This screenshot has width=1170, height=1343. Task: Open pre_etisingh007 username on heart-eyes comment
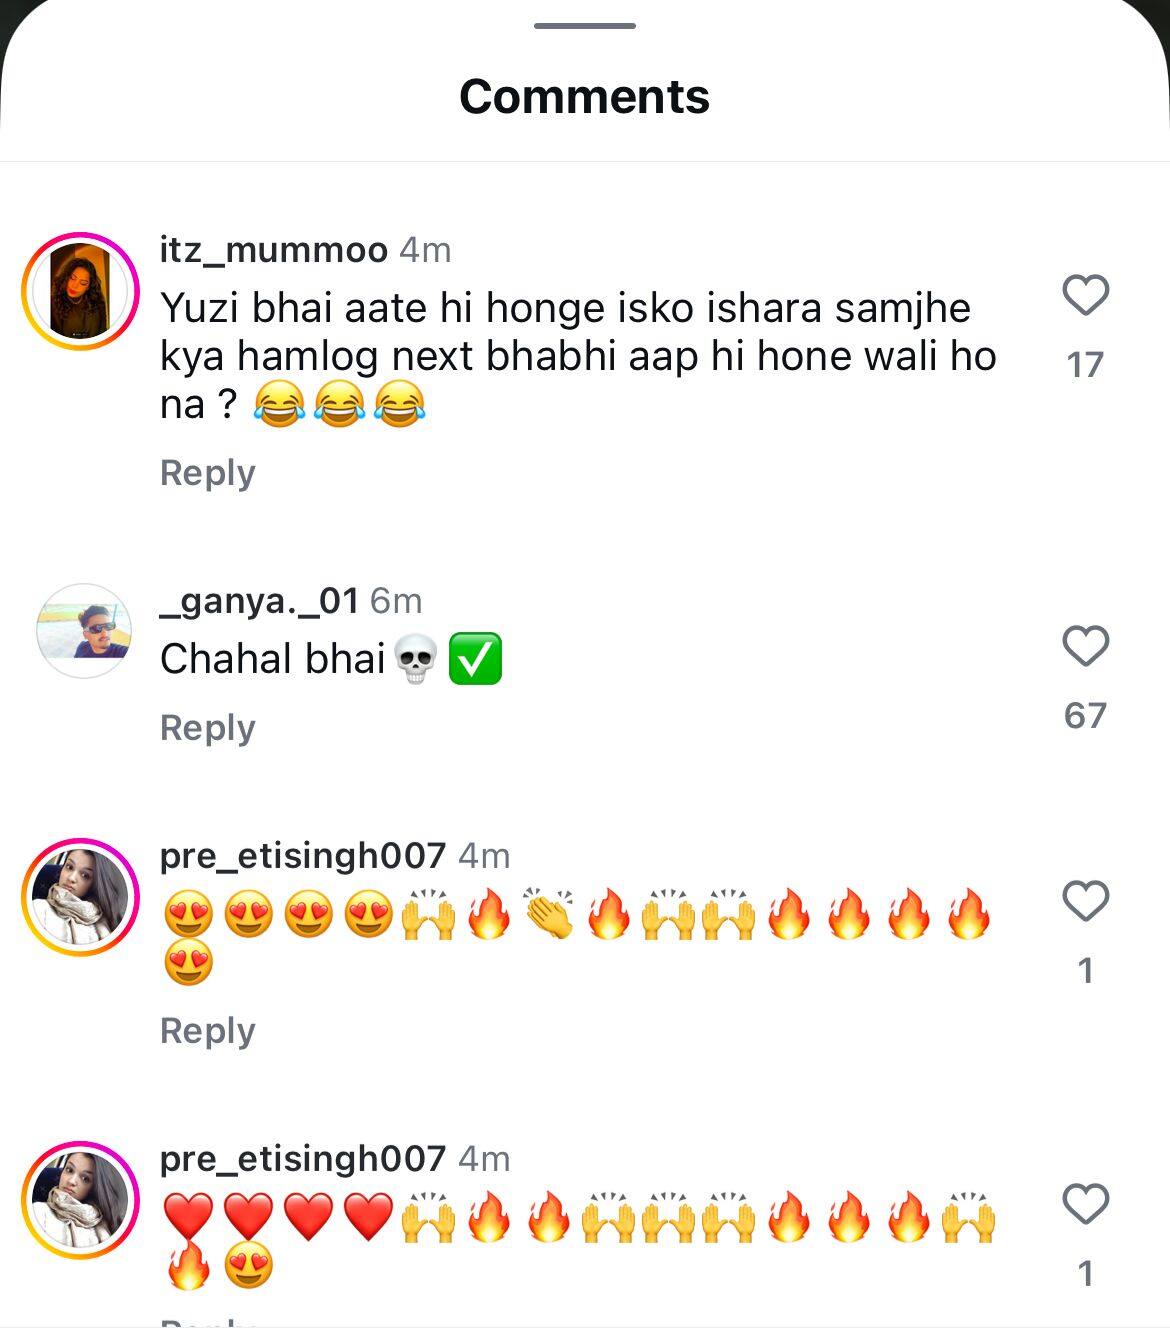click(x=302, y=856)
